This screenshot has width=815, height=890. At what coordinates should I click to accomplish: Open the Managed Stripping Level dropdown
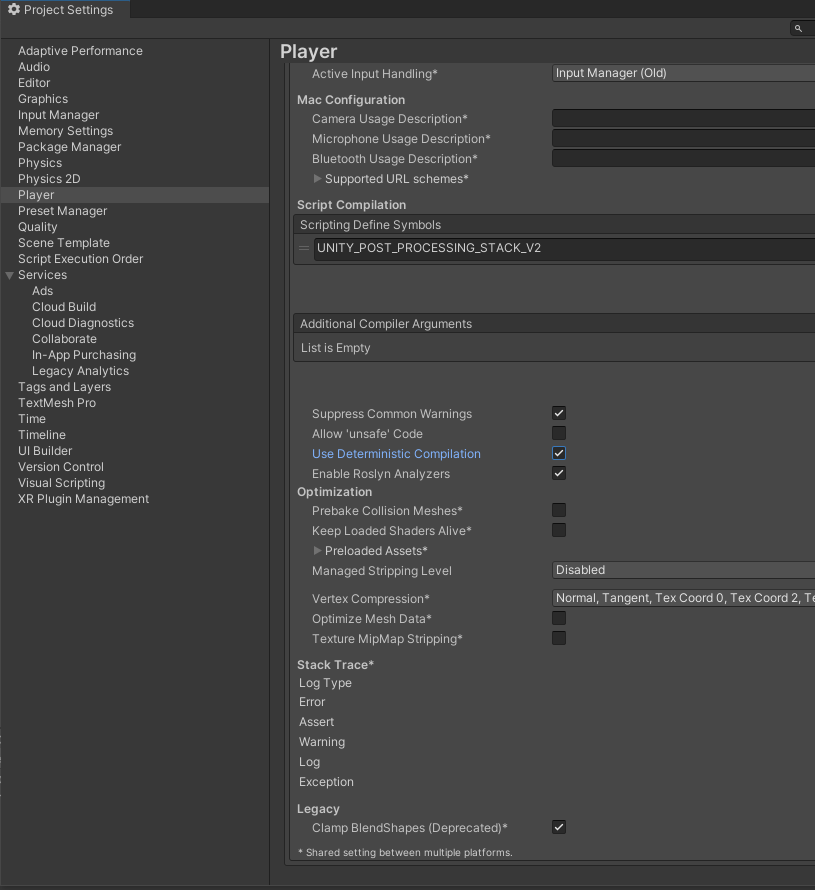point(683,569)
